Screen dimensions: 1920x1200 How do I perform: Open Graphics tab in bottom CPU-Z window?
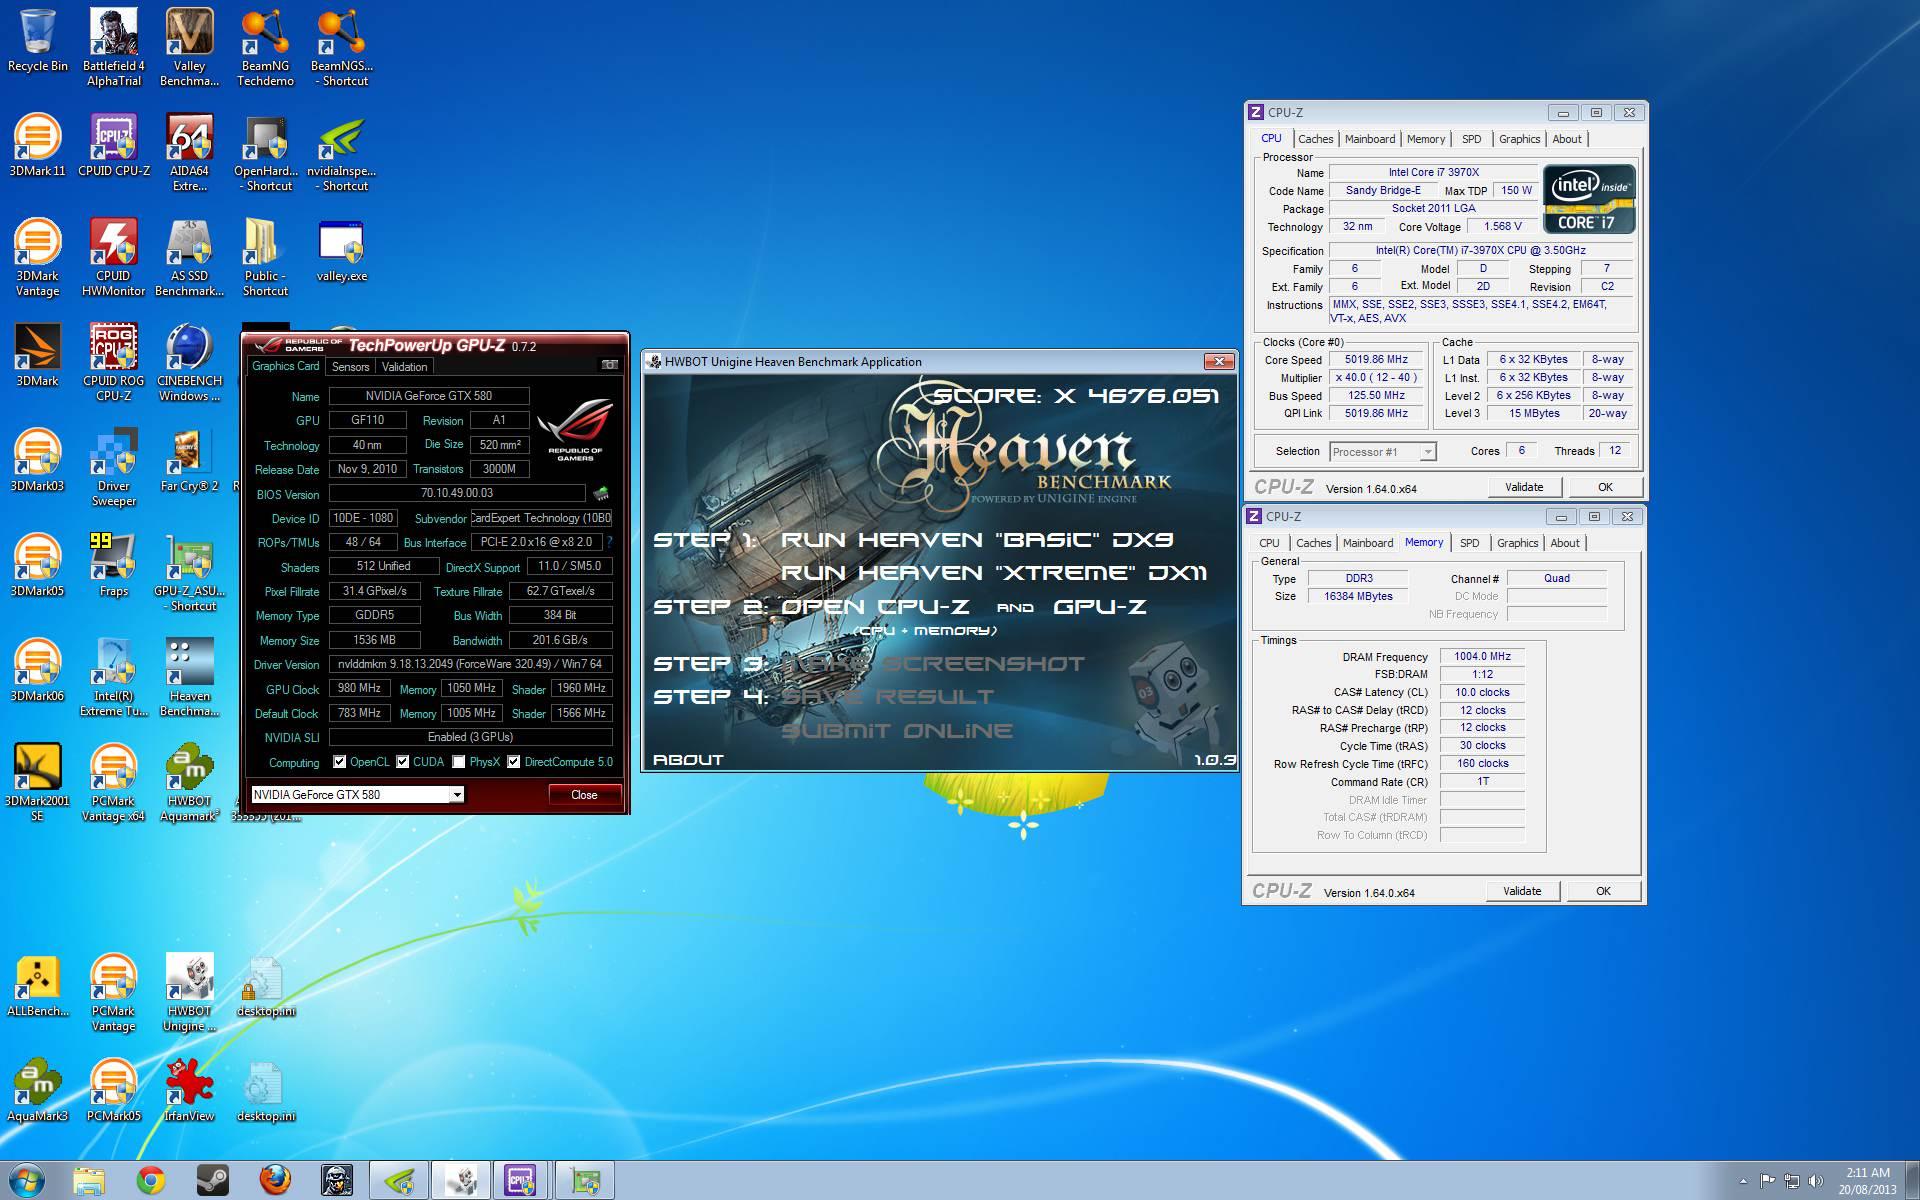tap(1517, 543)
